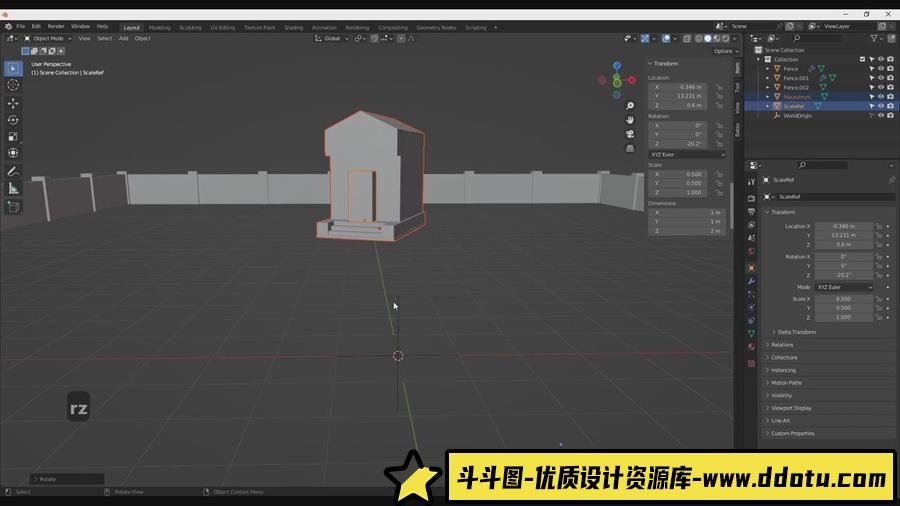Select the Cursor tool in the viewport toolbar

pyautogui.click(x=13, y=85)
